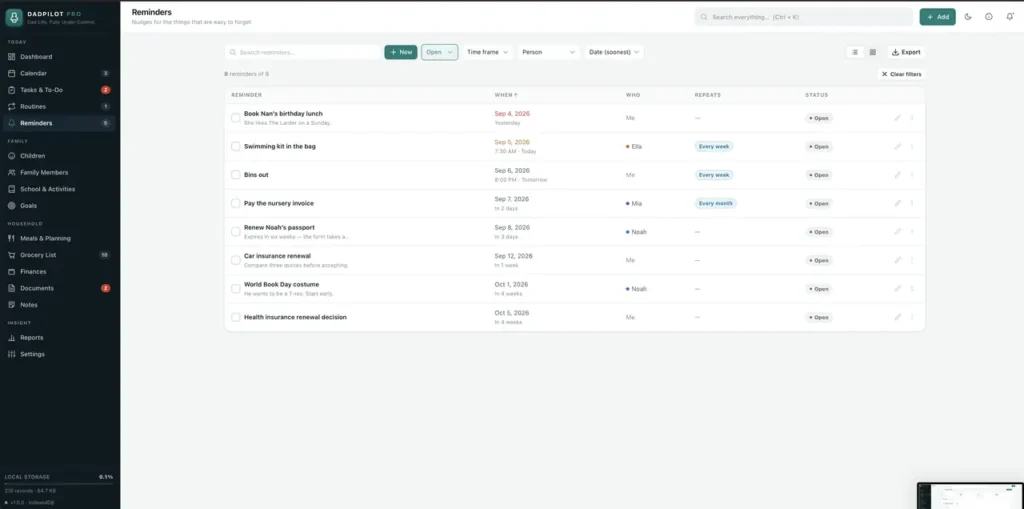Open more options for Car insurance renewal
The image size is (1024, 509).
pyautogui.click(x=912, y=260)
